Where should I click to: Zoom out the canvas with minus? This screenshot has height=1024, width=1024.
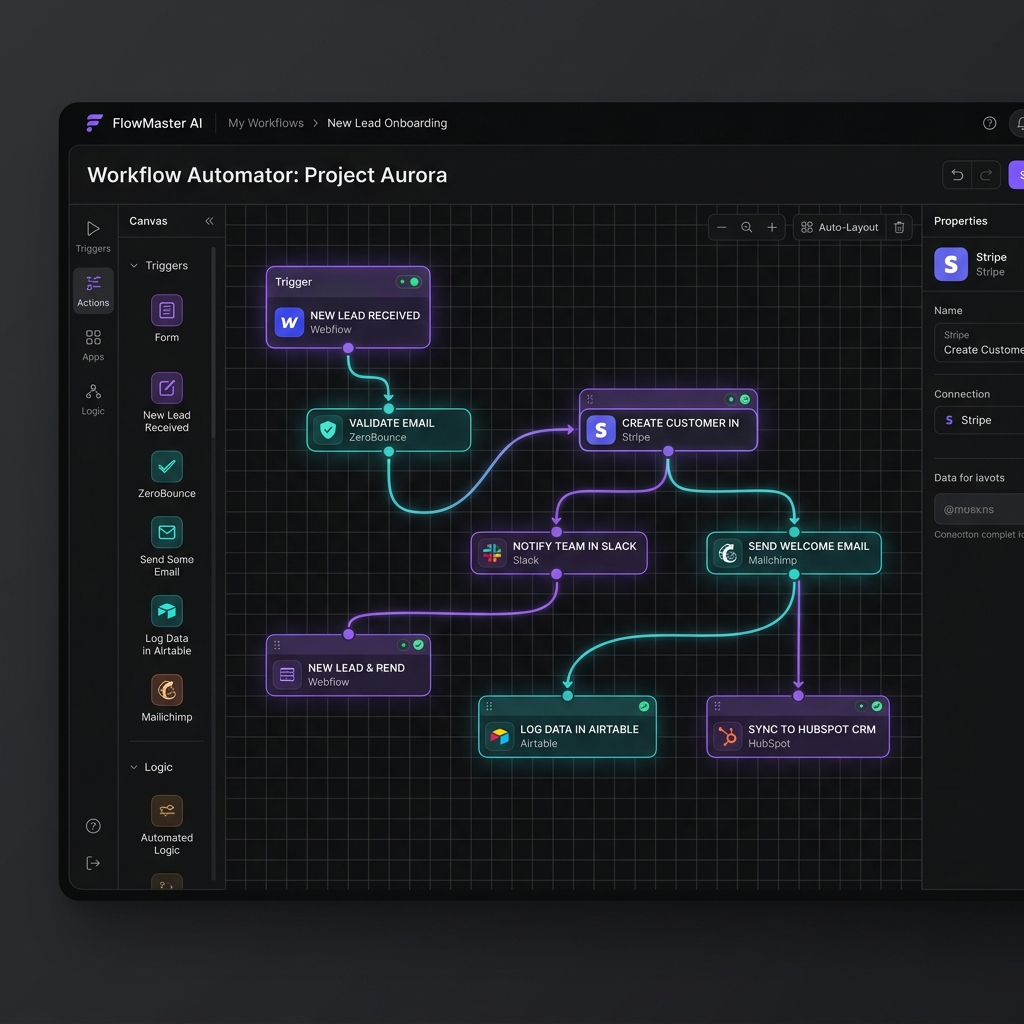[x=722, y=227]
